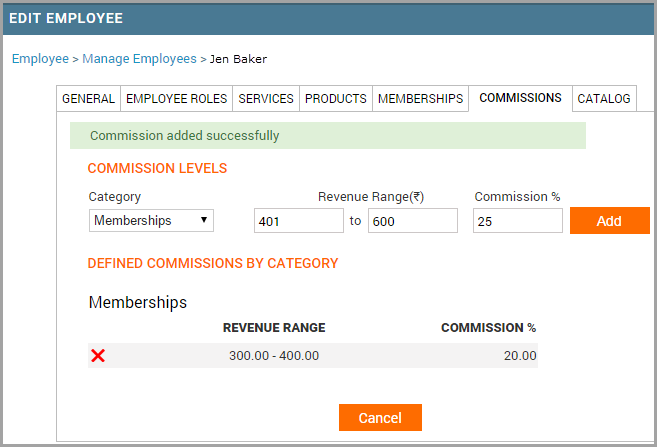Switch to the General tab
This screenshot has width=657, height=447.
click(88, 98)
